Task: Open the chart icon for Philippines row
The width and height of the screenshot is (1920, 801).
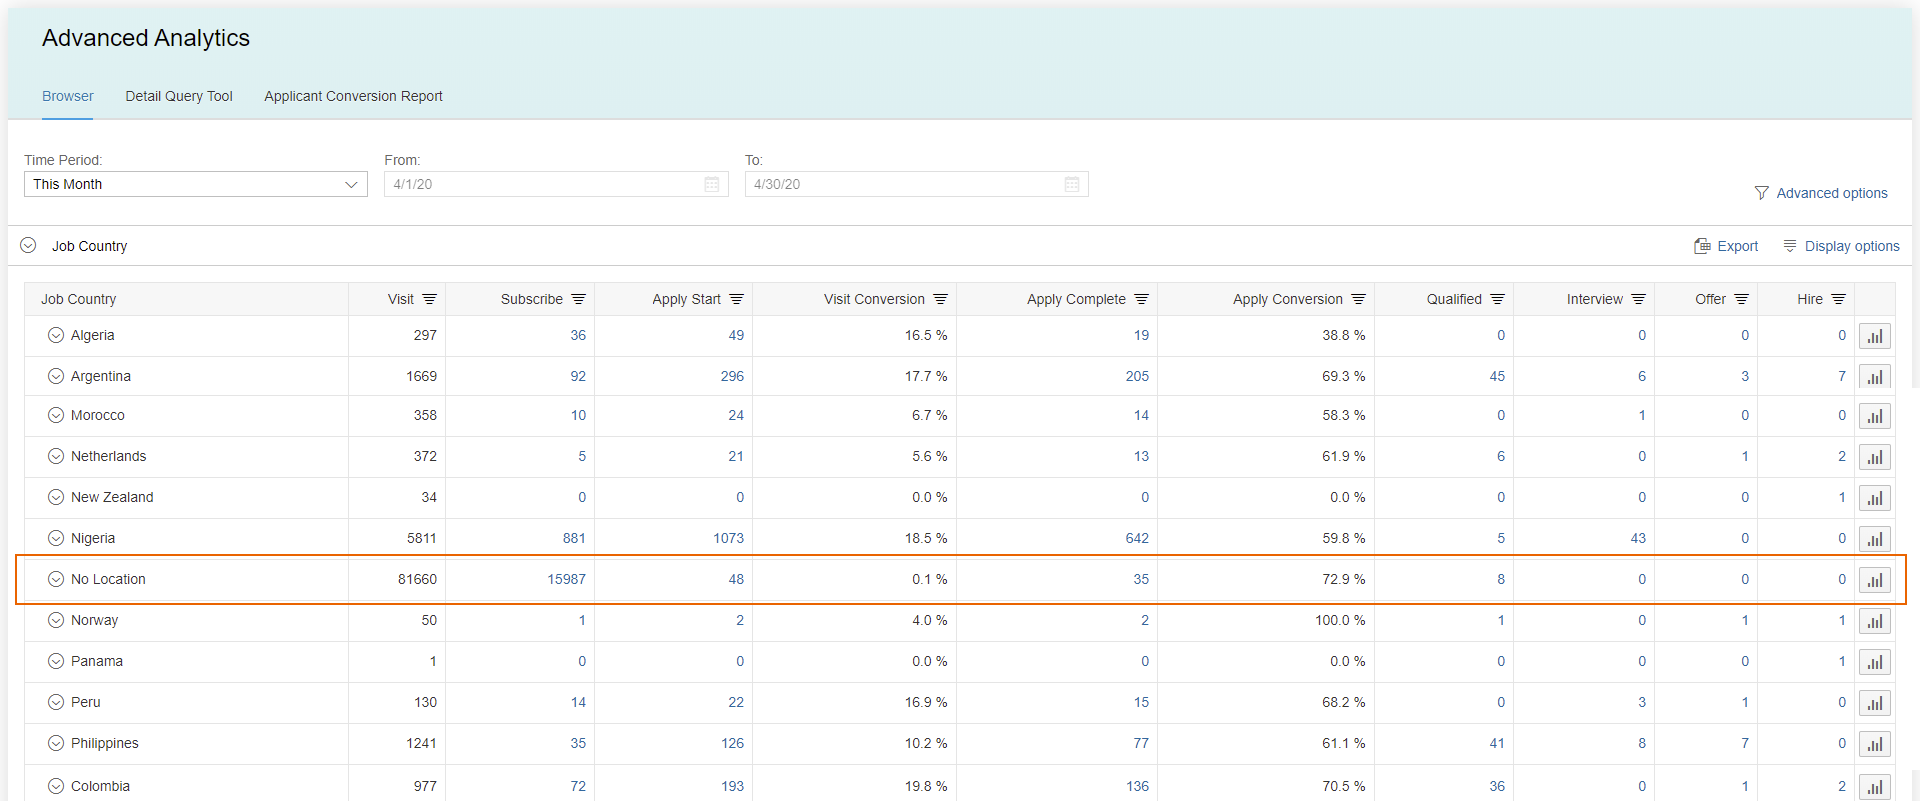Action: point(1874,744)
